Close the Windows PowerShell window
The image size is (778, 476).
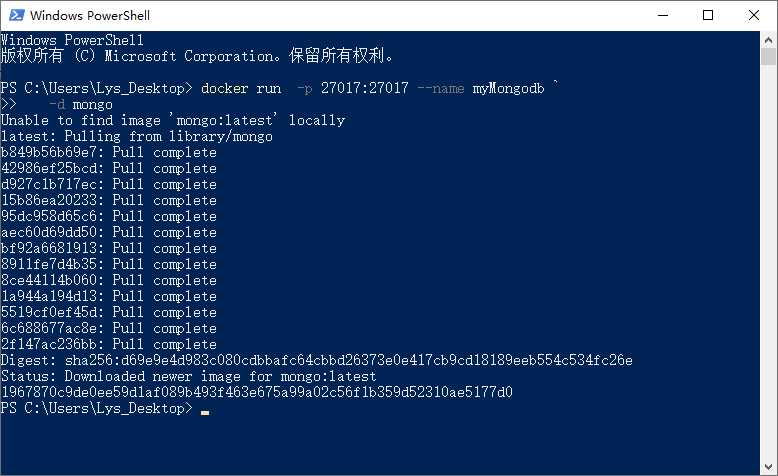click(754, 15)
